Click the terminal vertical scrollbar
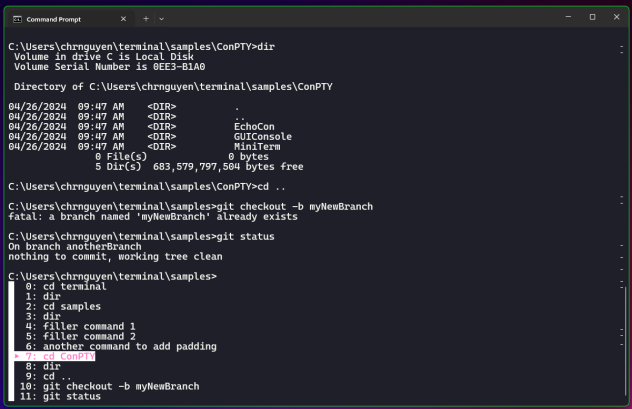Screen dimensions: 632x409 coord(624,200)
